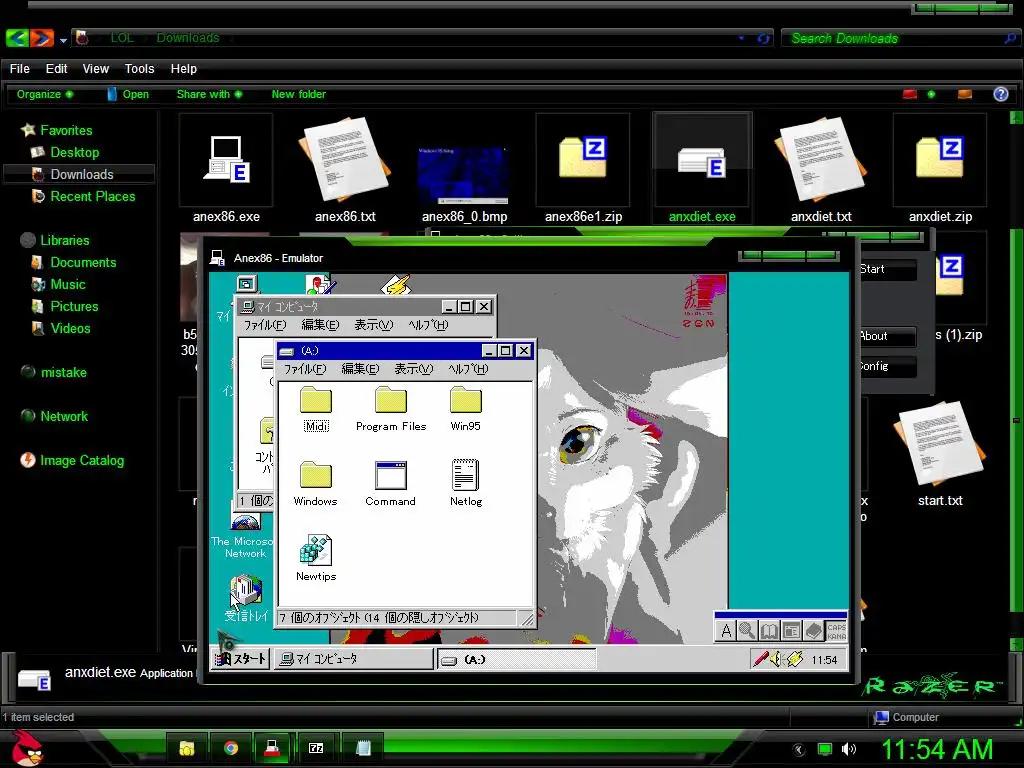Launch the Command program icon
This screenshot has width=1024, height=768.
click(391, 483)
